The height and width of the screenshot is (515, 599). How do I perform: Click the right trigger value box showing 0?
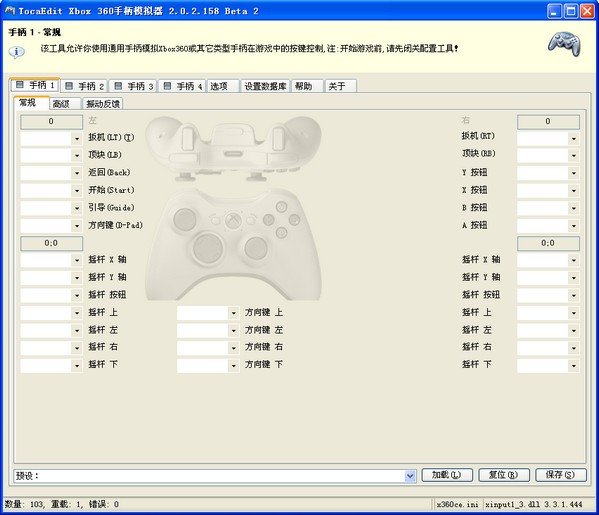(x=548, y=122)
